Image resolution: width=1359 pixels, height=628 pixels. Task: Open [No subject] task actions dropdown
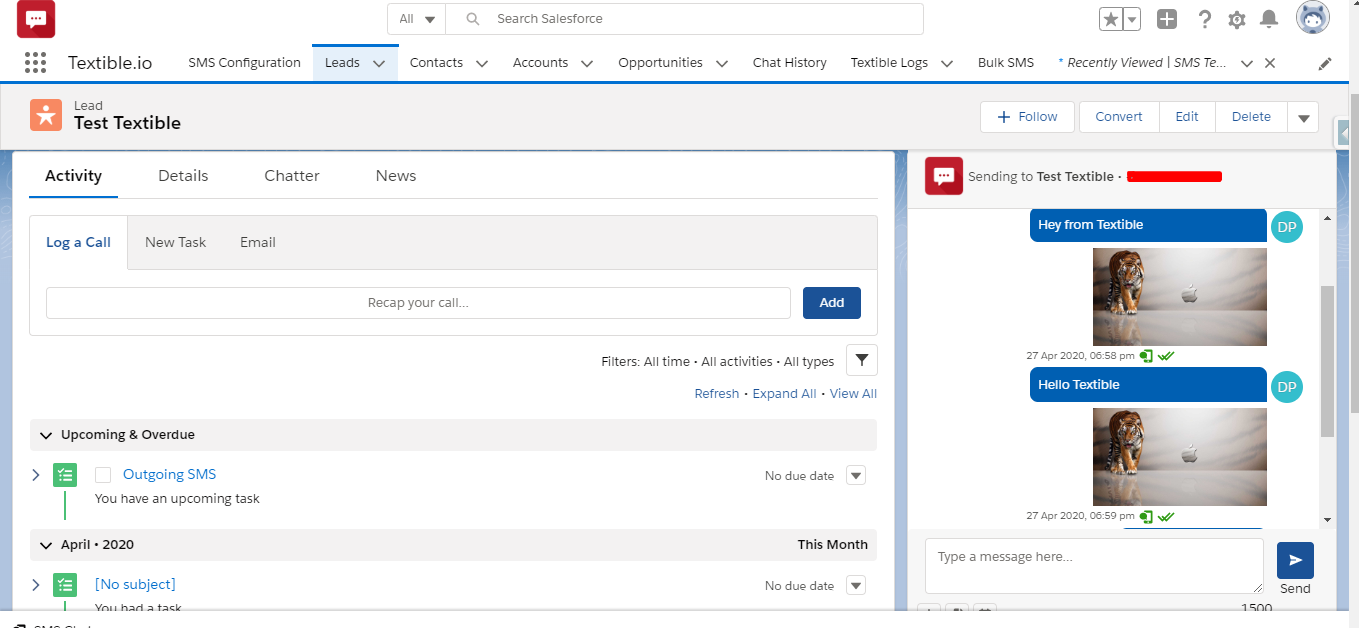point(856,585)
